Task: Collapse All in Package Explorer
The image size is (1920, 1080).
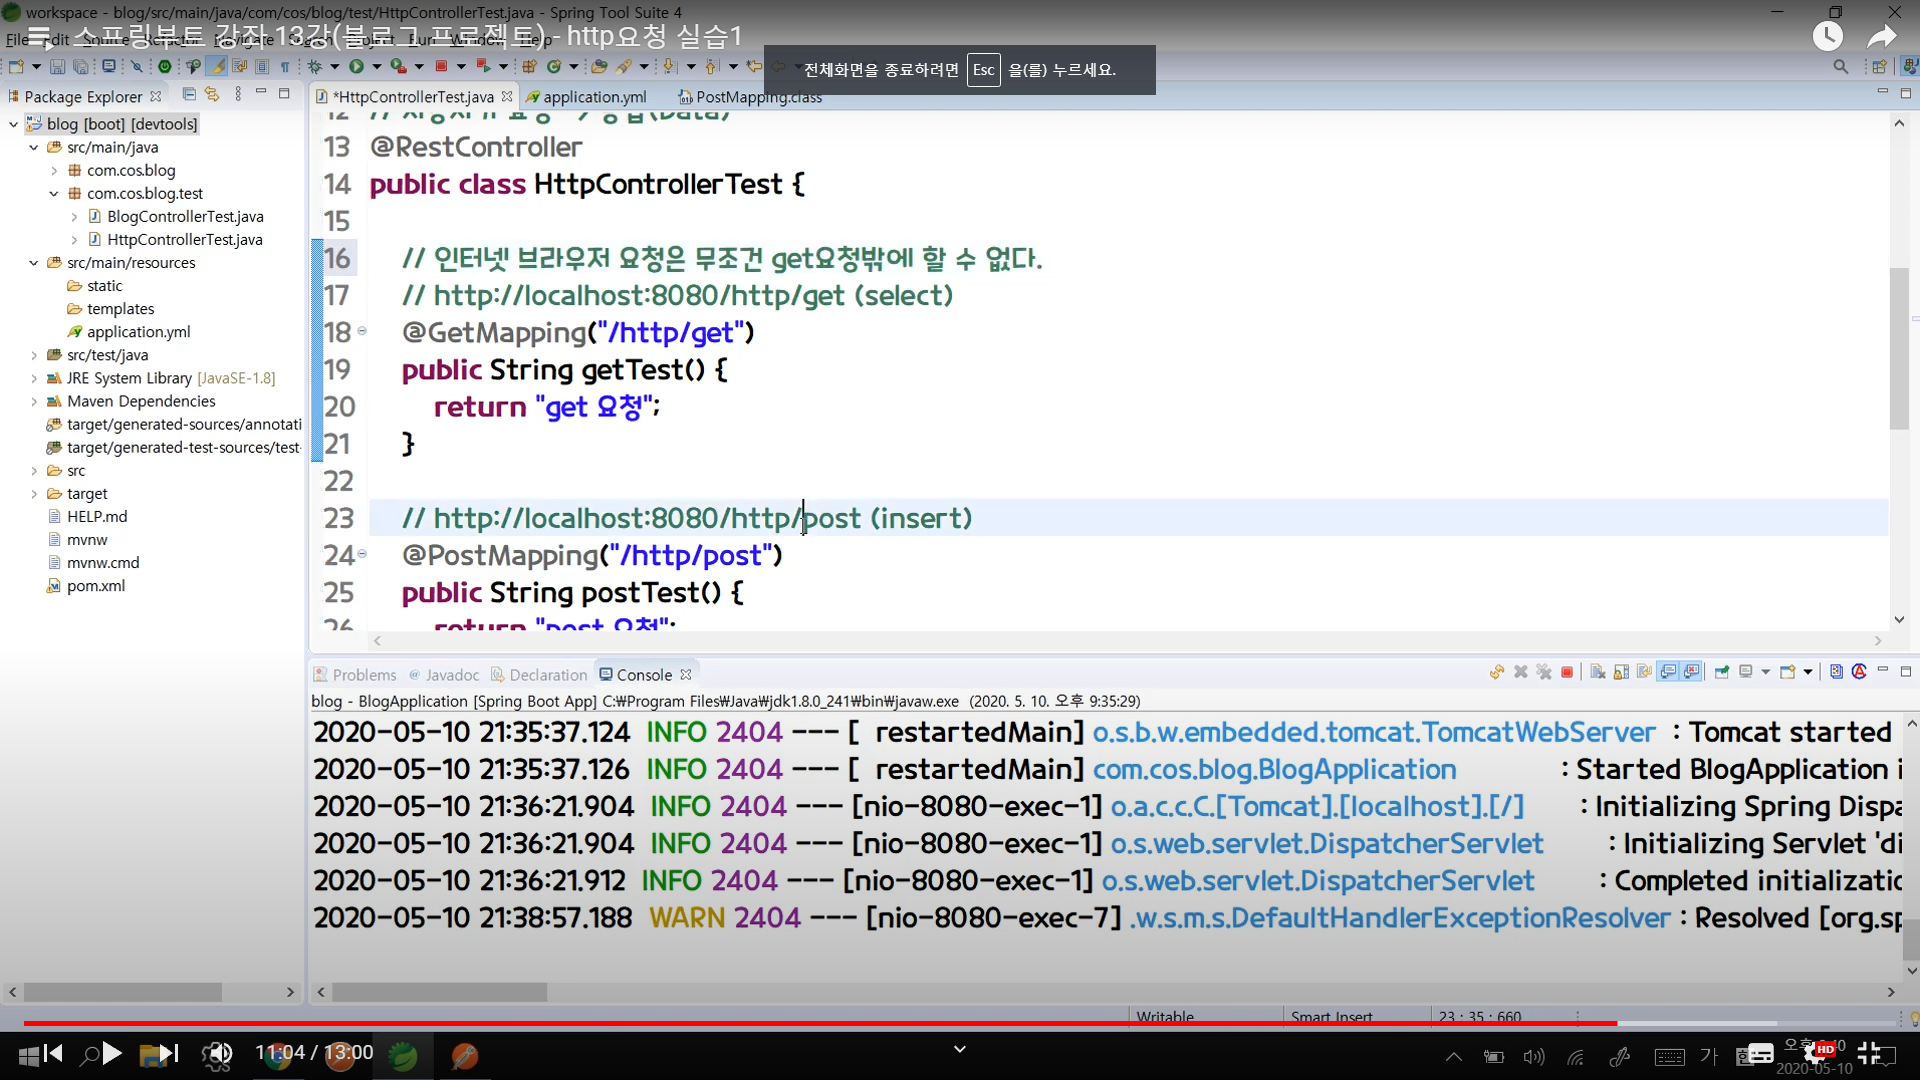Action: pos(189,94)
